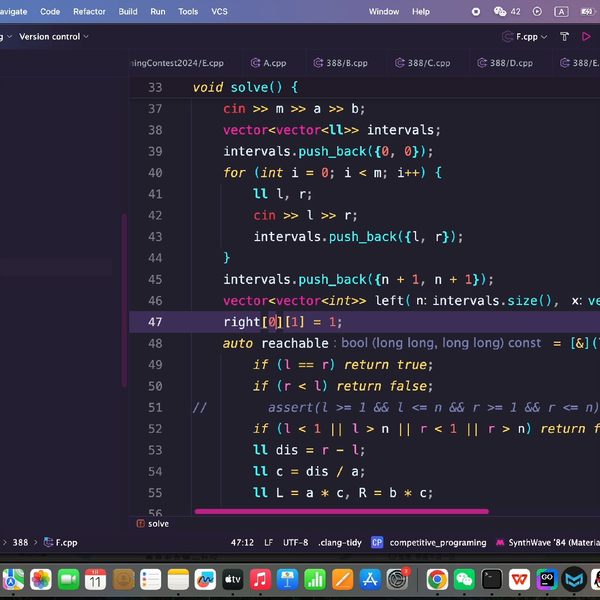Open the Build menu
The height and width of the screenshot is (600, 600).
[128, 12]
